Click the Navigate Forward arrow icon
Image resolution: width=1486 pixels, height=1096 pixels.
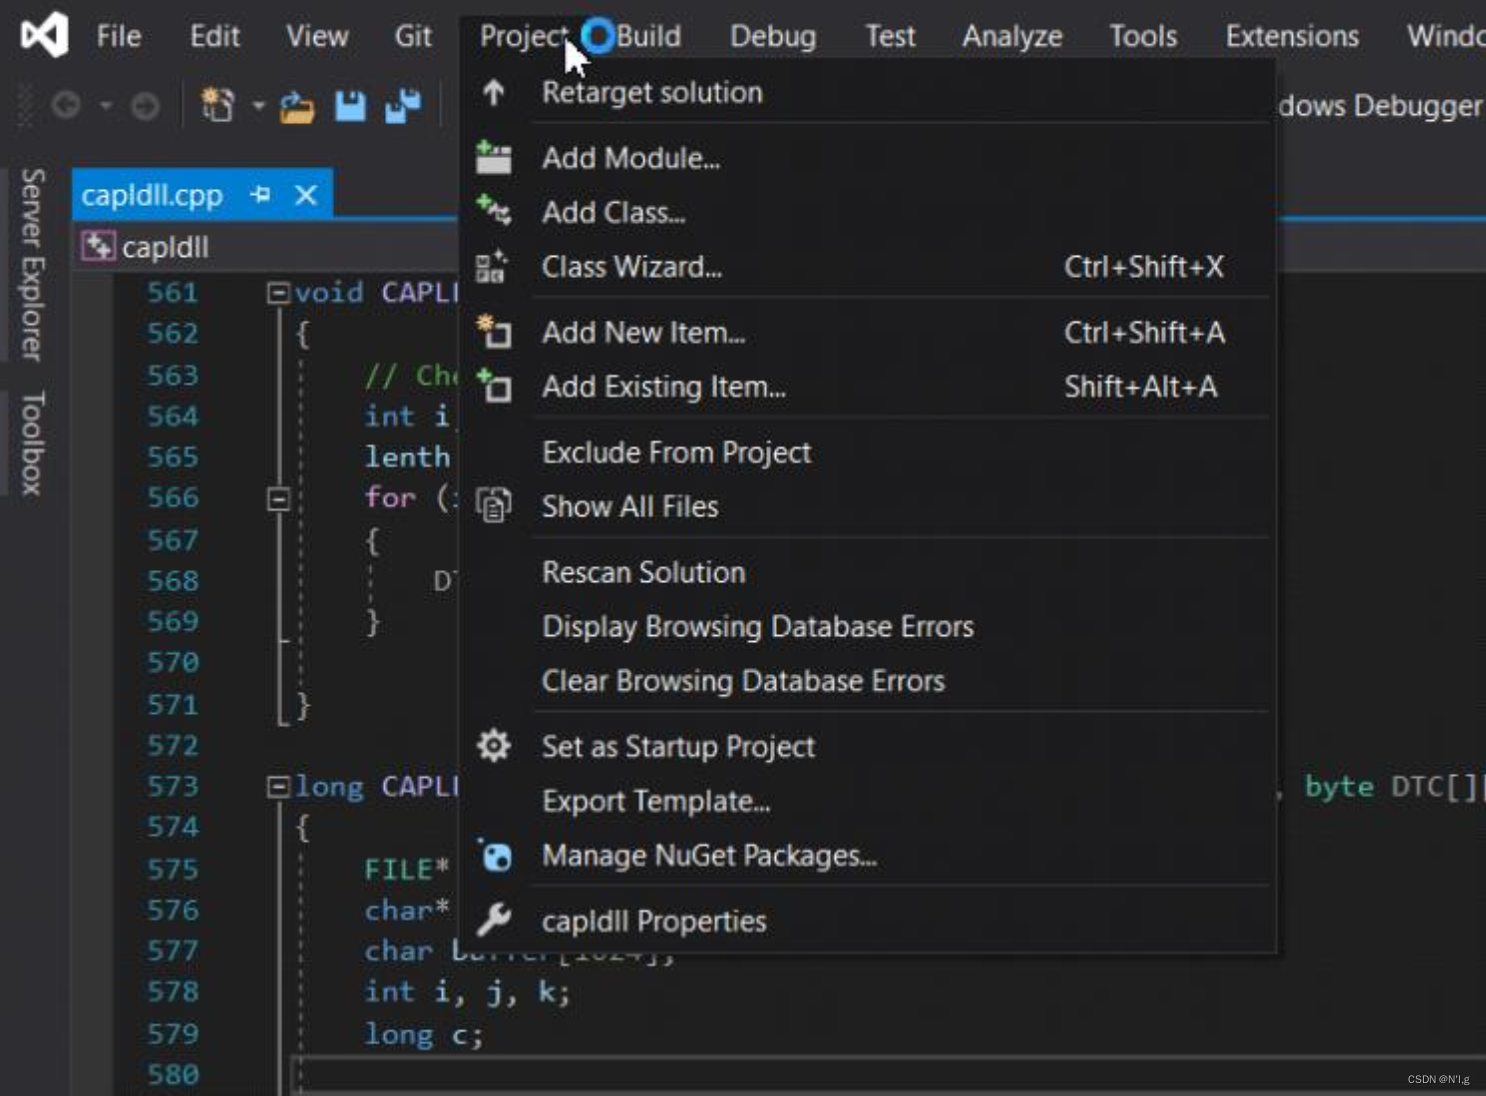pos(145,105)
